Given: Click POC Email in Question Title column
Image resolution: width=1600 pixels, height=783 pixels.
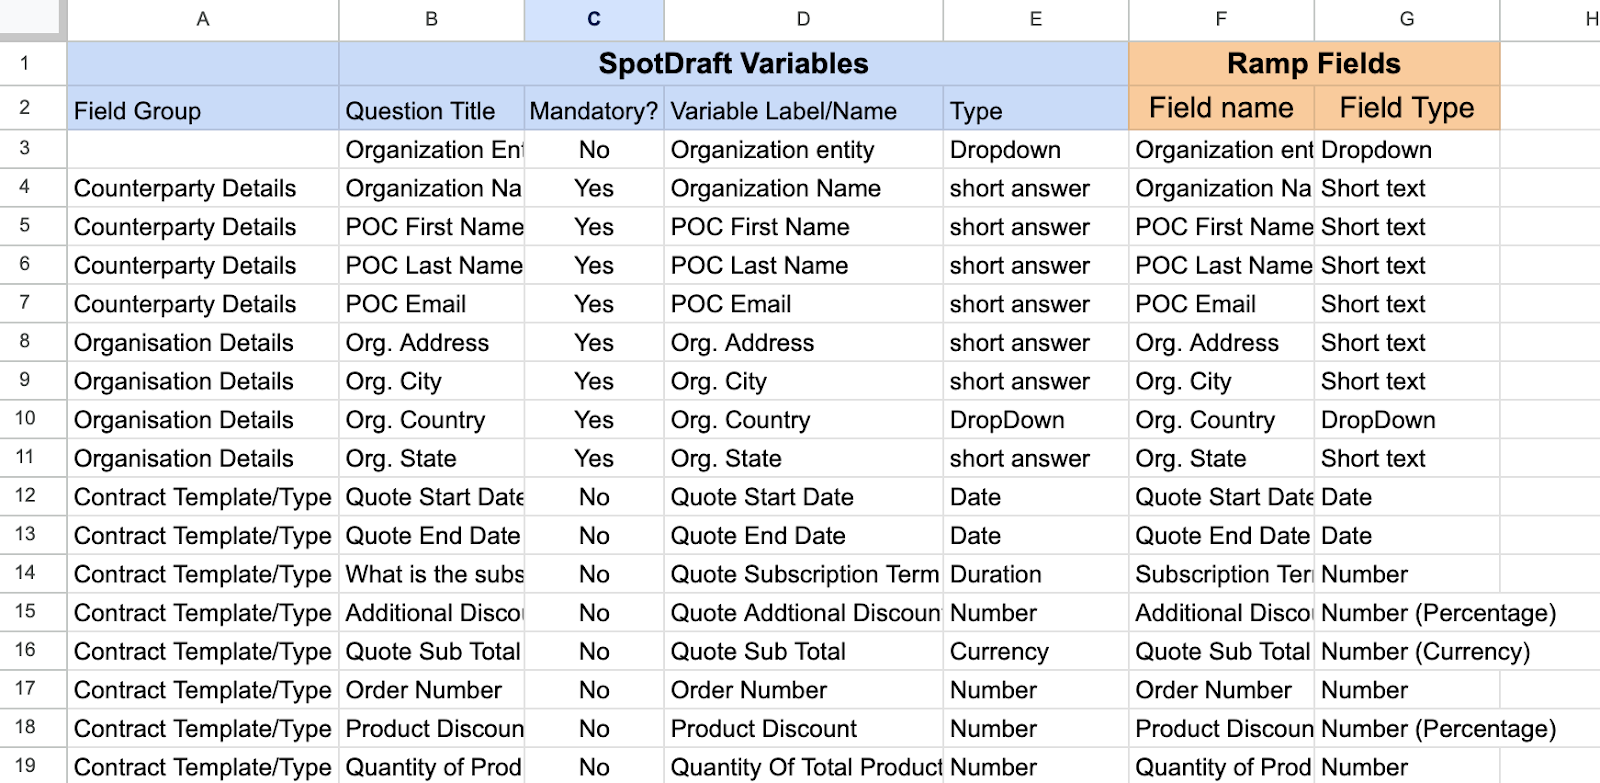Looking at the screenshot, I should [x=431, y=304].
